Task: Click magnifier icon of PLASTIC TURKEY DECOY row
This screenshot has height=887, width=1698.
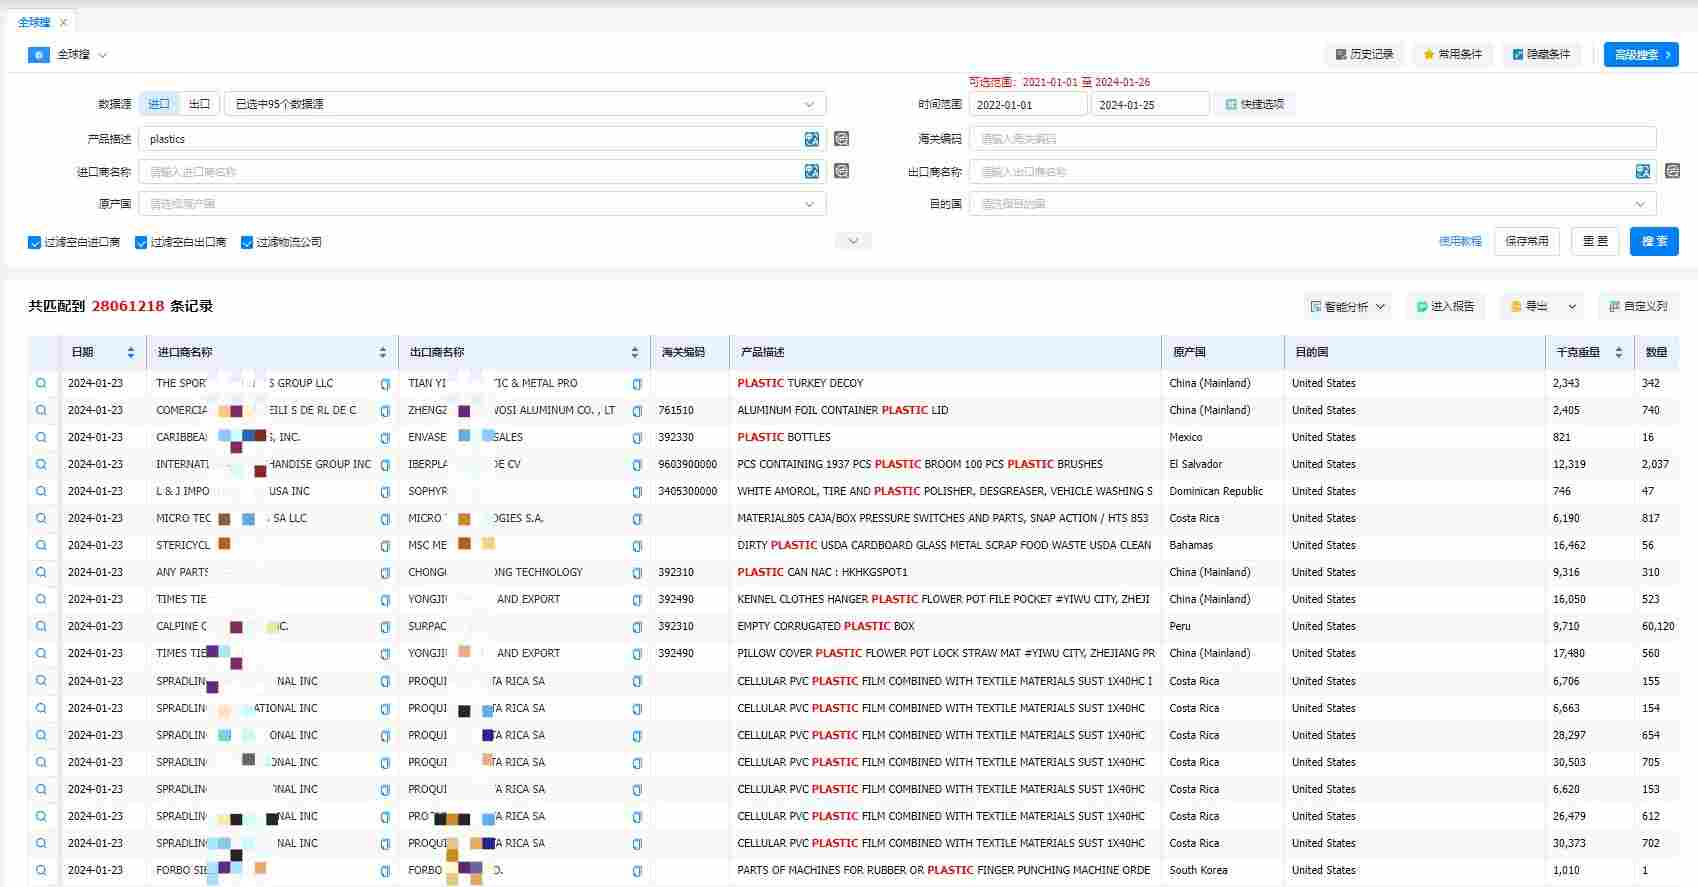Action: pos(41,383)
